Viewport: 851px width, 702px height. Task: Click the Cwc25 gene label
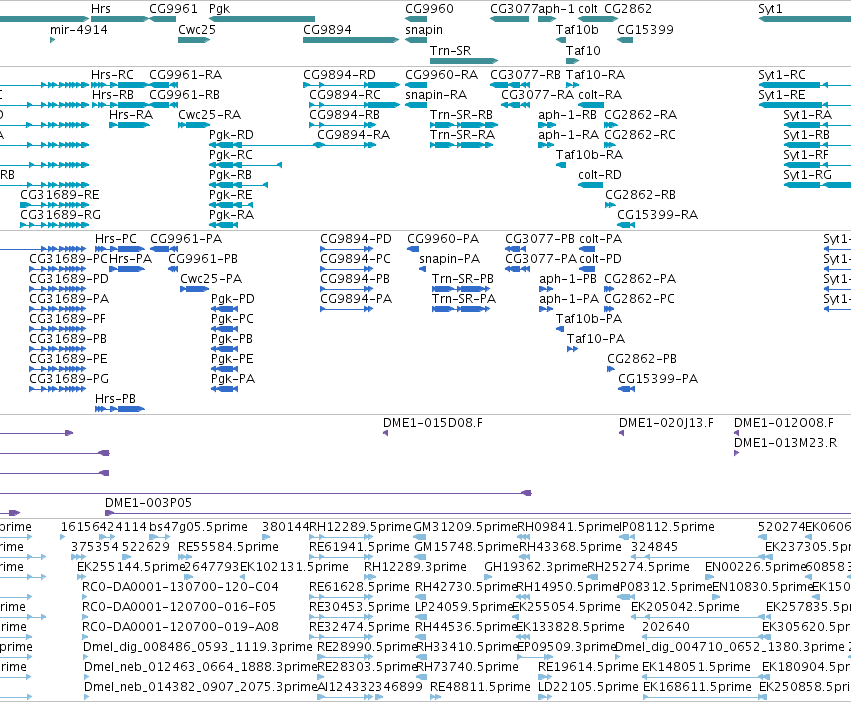pyautogui.click(x=196, y=29)
